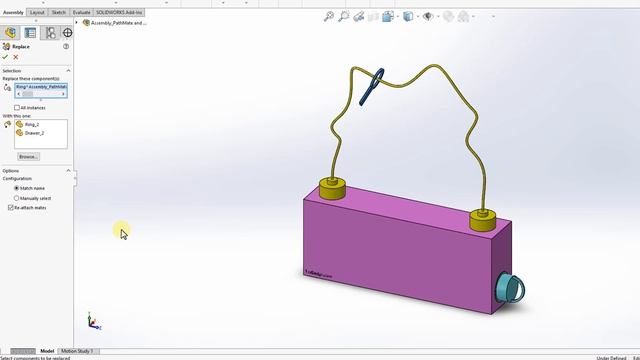Click the help icon next to Replace
Screen dimensions: 640x360
click(66, 47)
